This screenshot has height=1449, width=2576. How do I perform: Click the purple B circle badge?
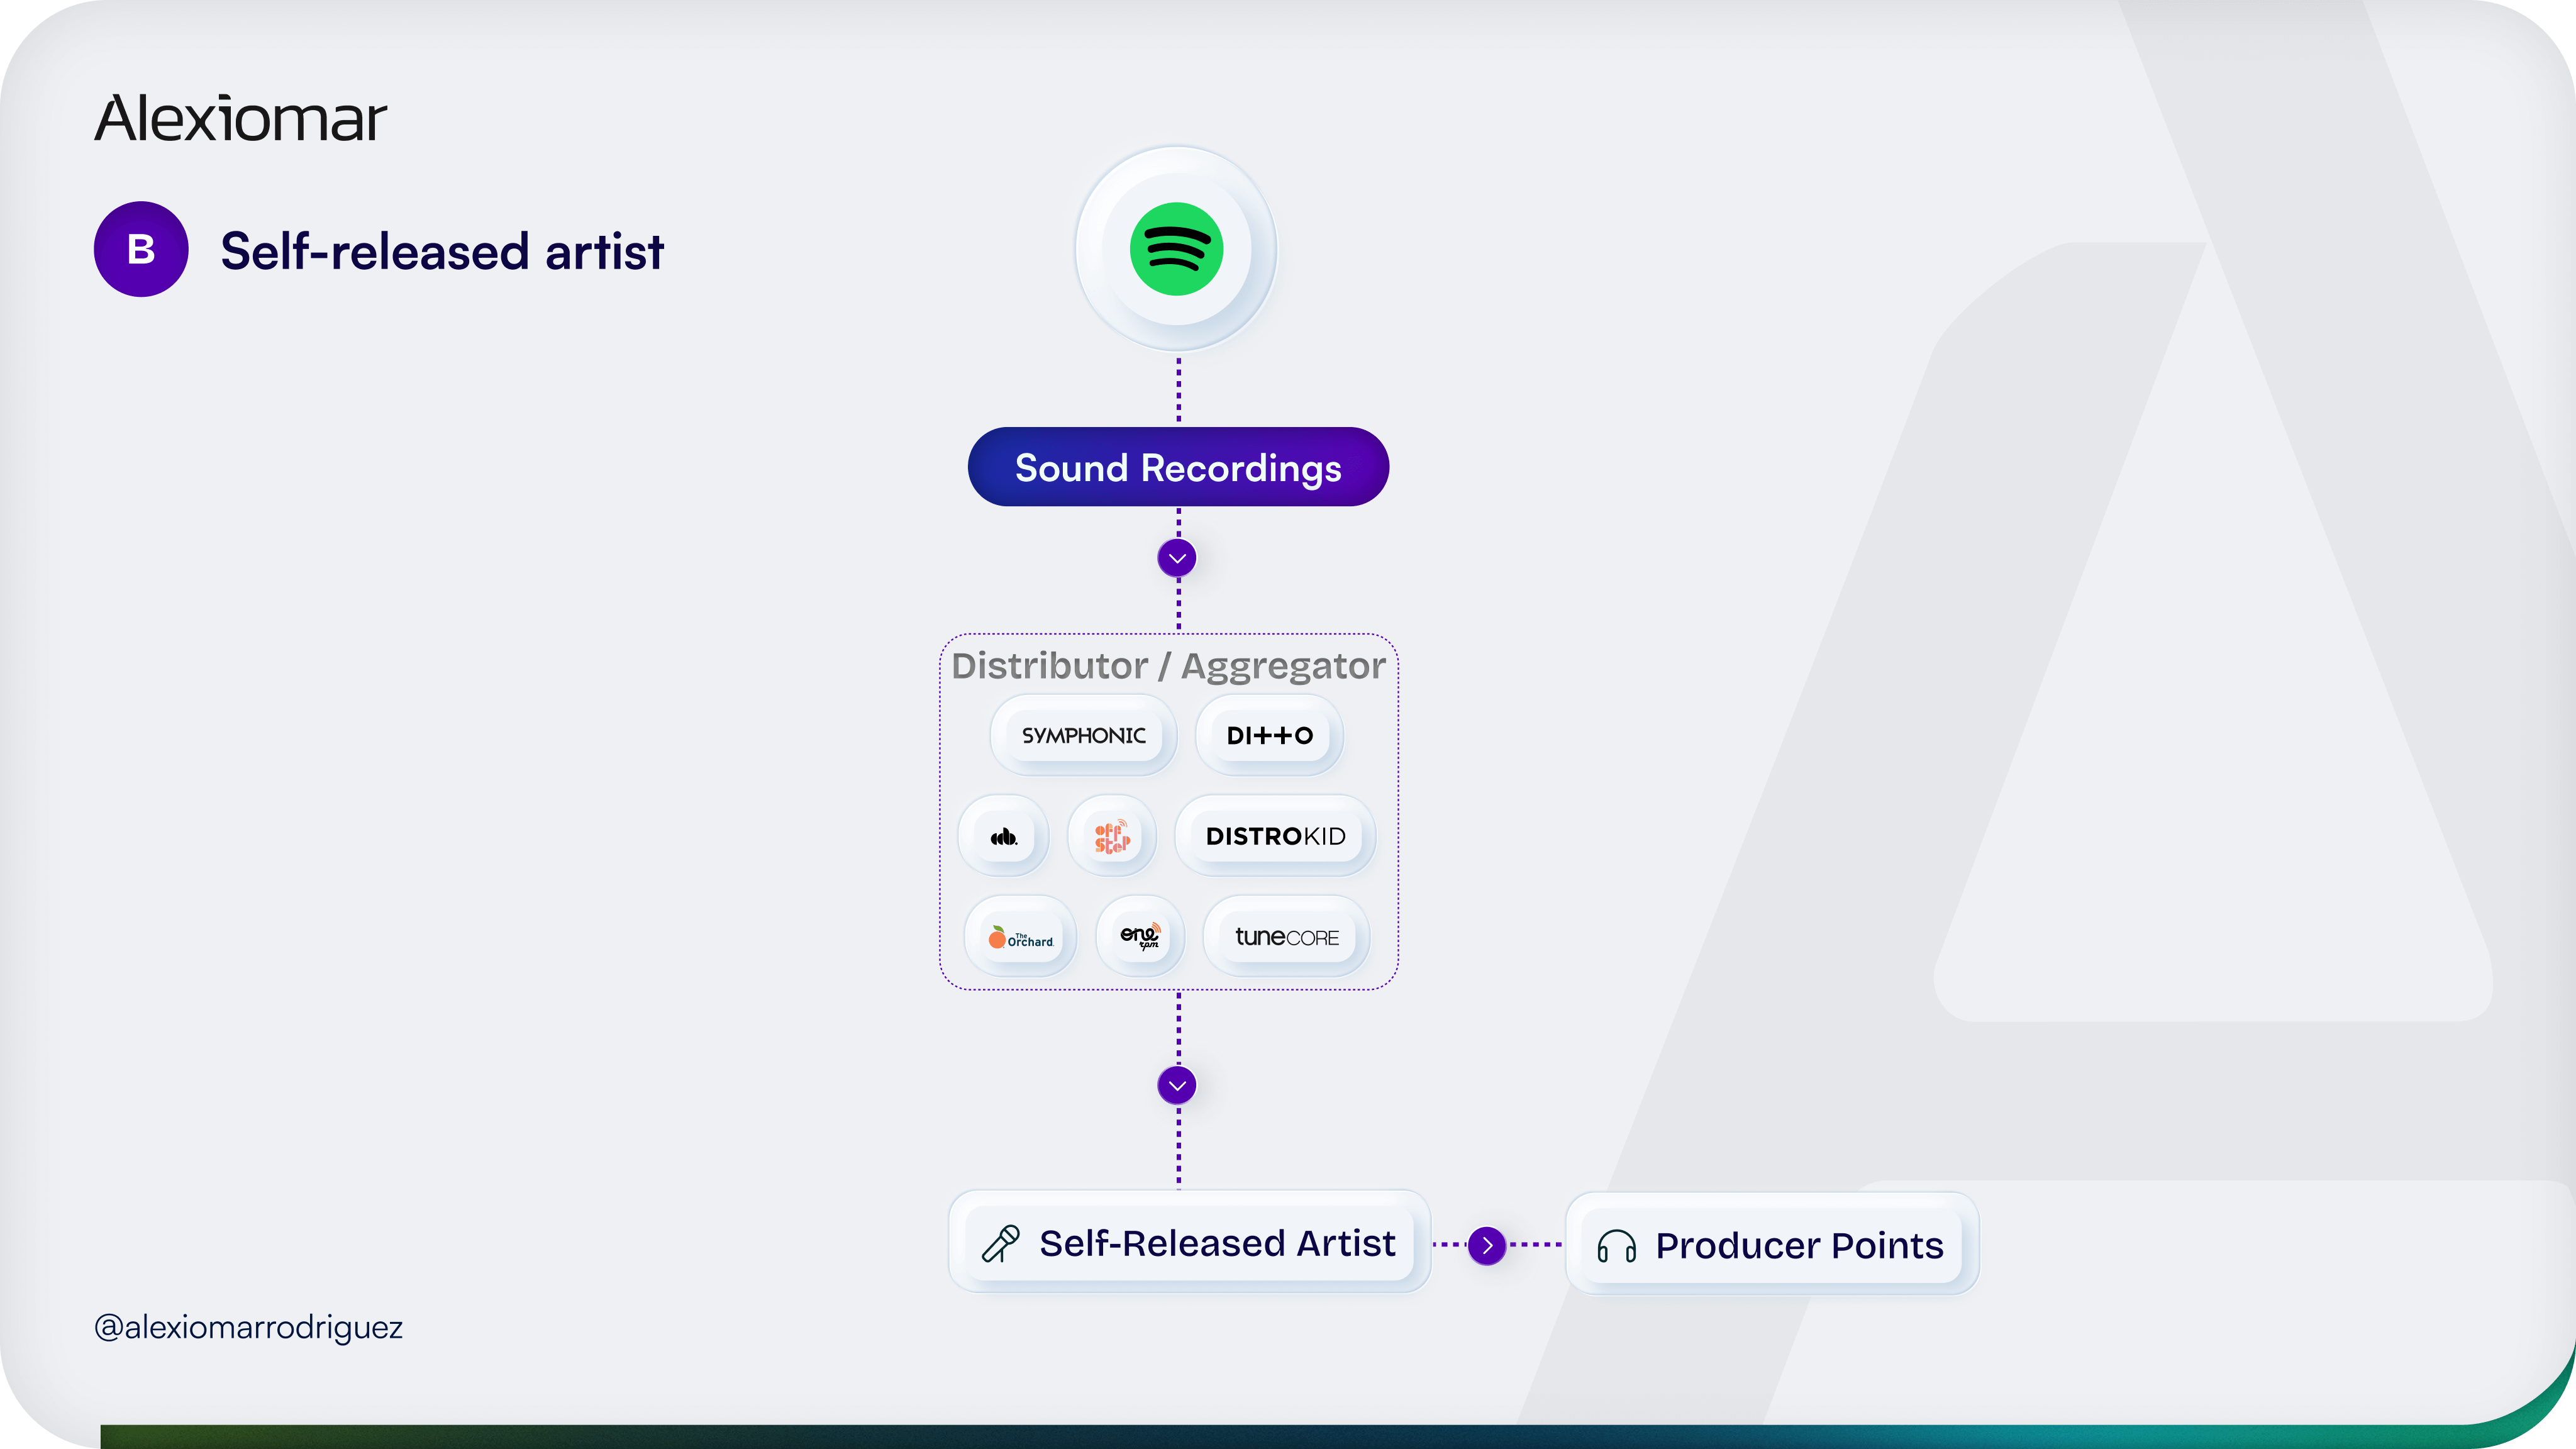[141, 249]
